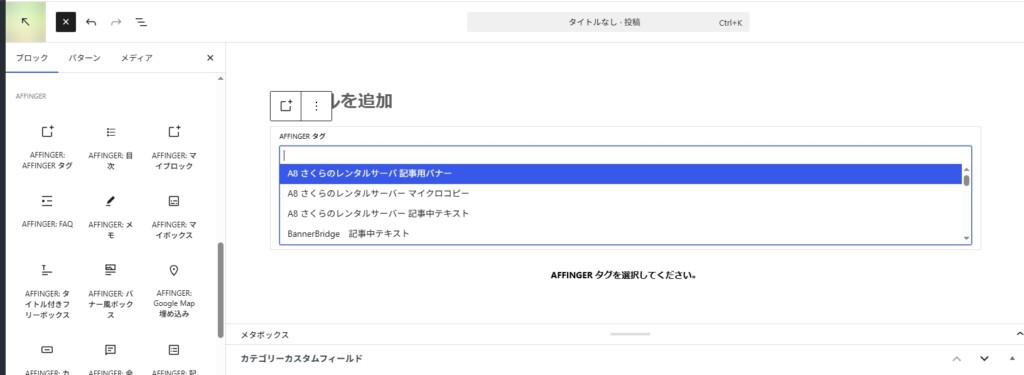1024x375 pixels.
Task: Select A8 さくらのレンタルサーバー 記事中テキスト option
Action: 620,213
